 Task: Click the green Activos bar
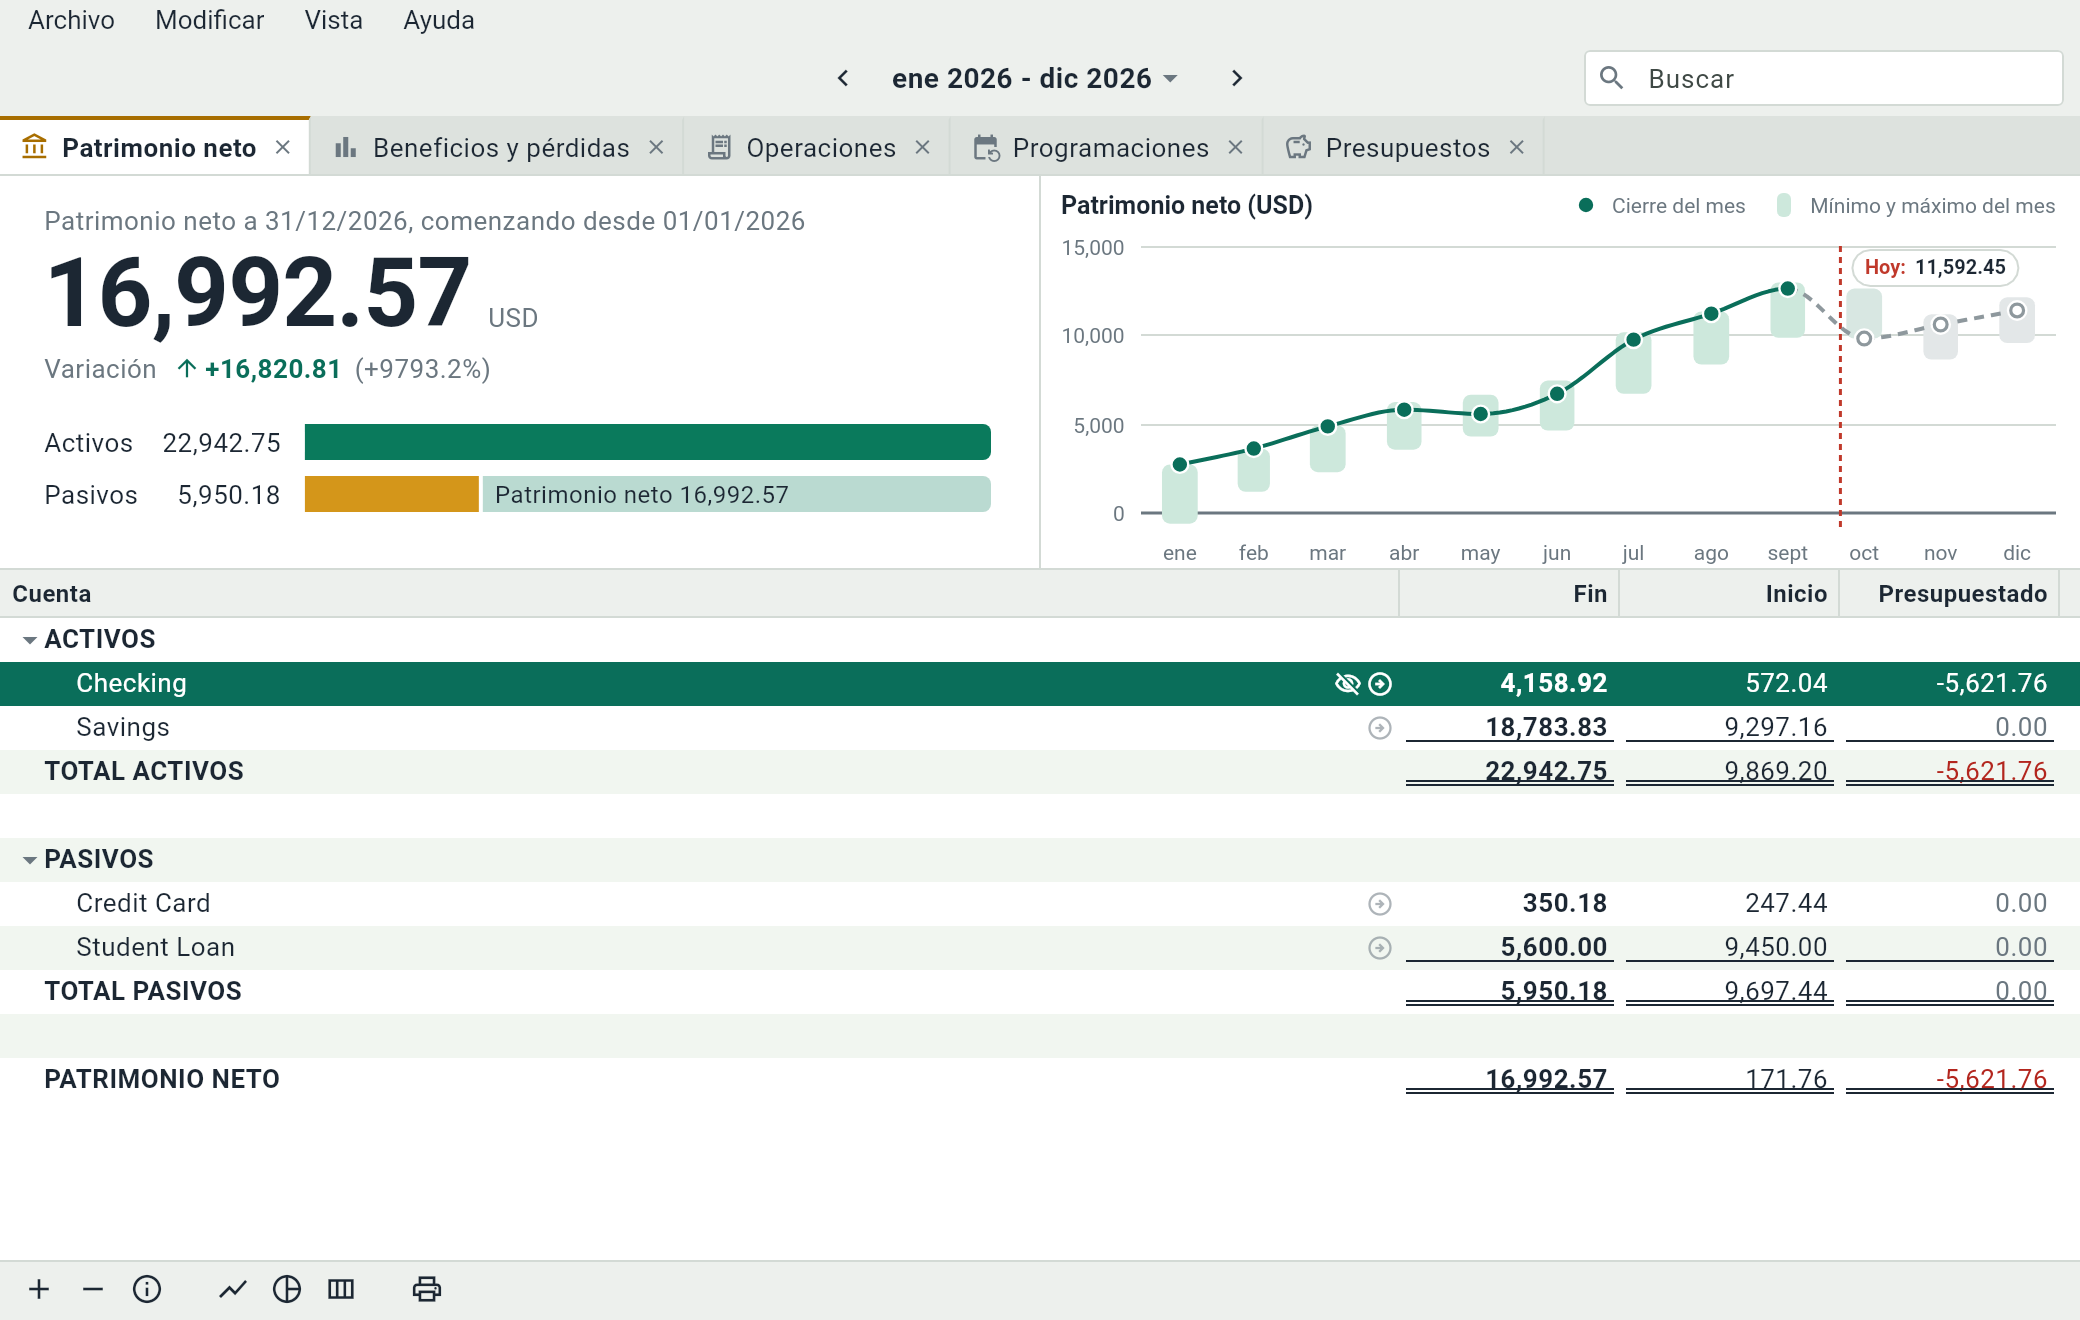648,442
